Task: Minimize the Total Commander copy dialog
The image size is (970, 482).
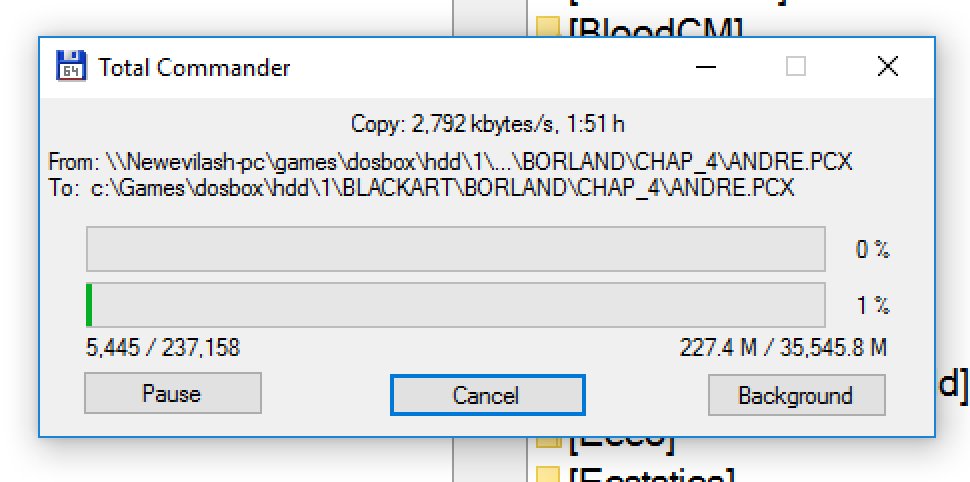Action: coord(706,66)
